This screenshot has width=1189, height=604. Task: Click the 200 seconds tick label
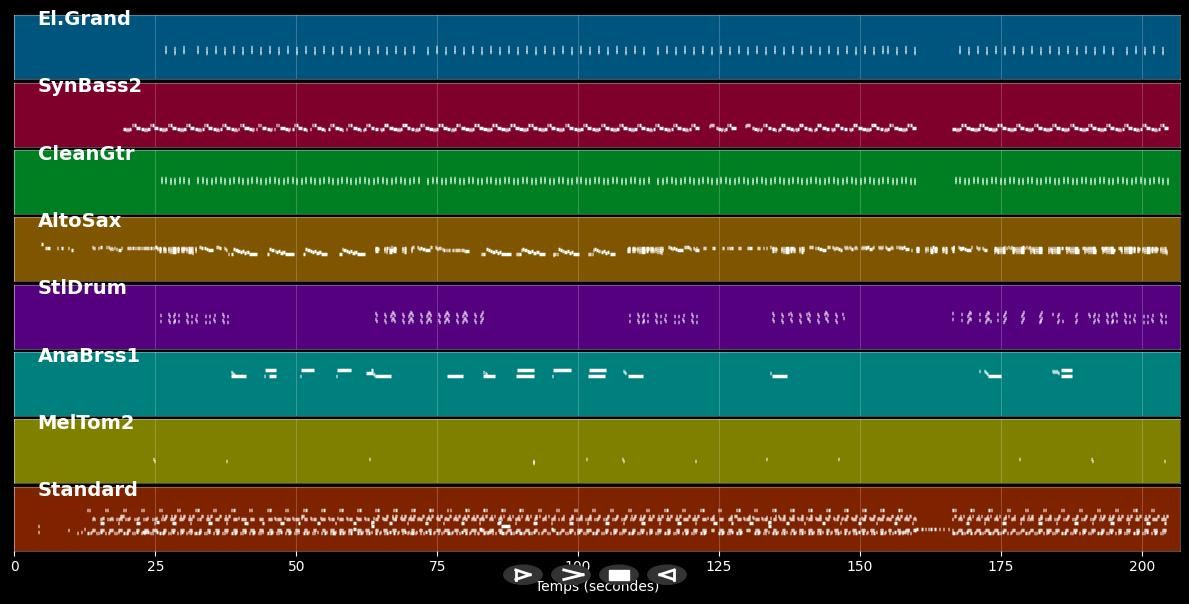click(x=1142, y=566)
